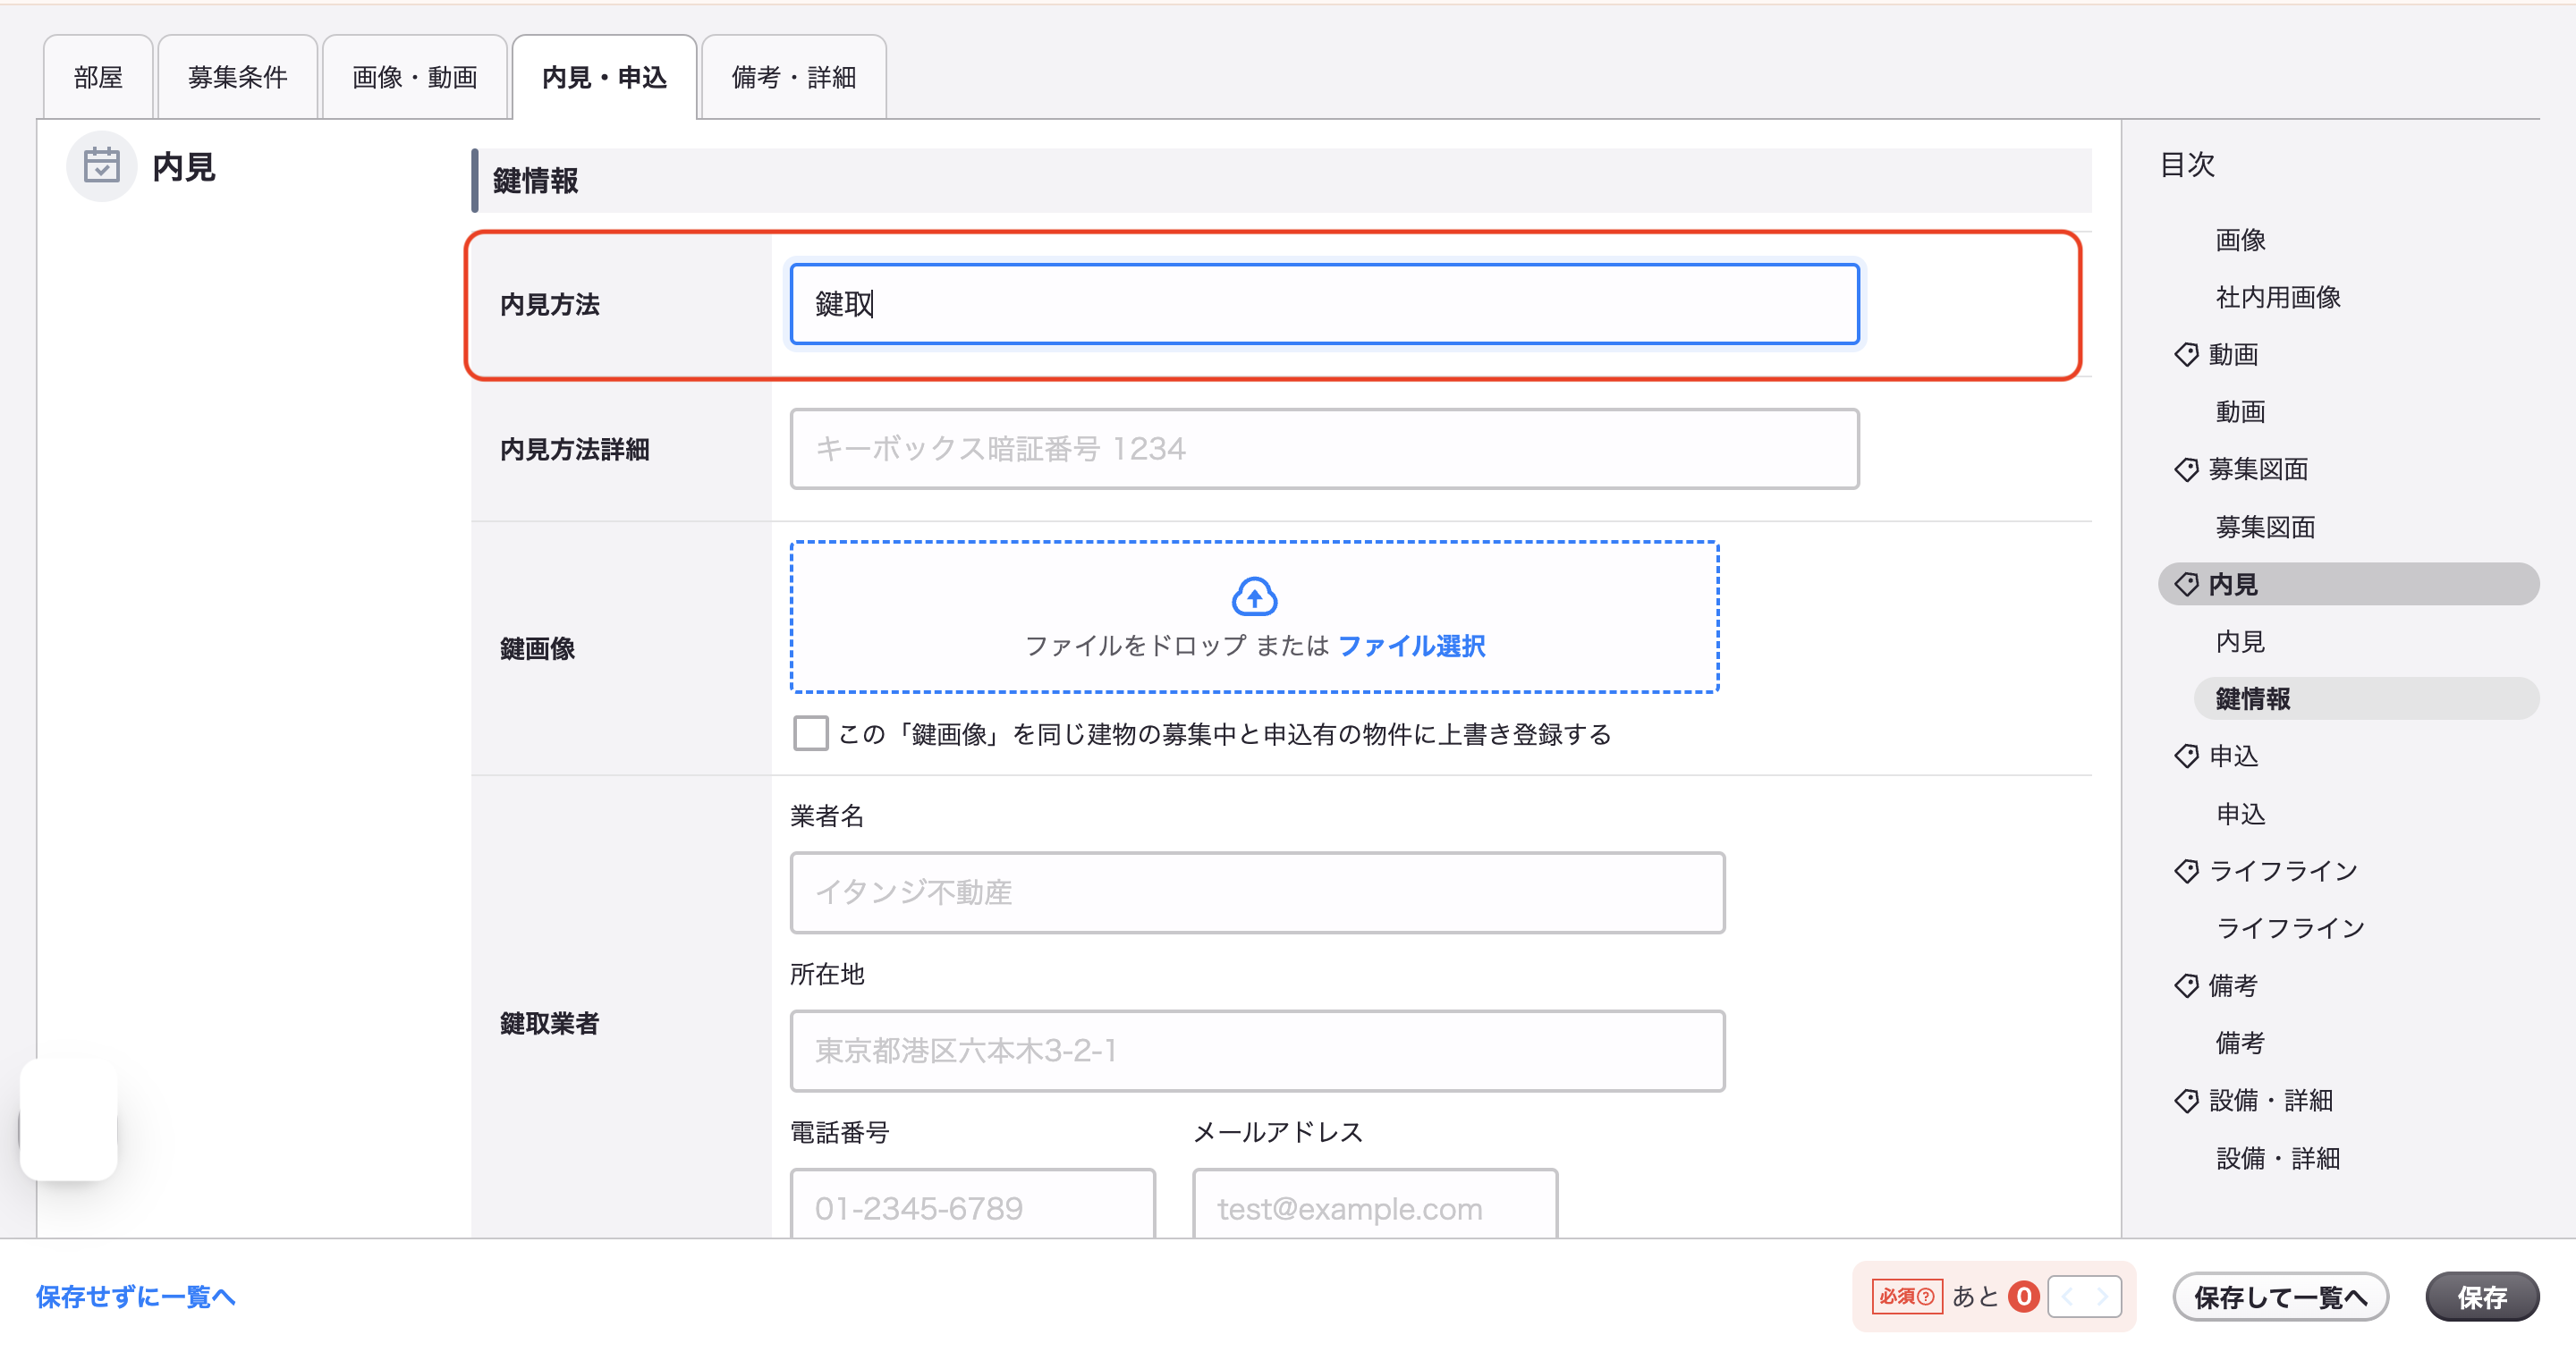Select the 内見・申込 tab
This screenshot has width=2576, height=1352.
click(x=604, y=77)
